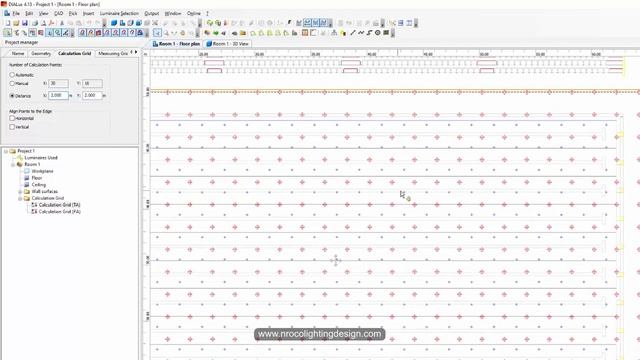The width and height of the screenshot is (640, 360).
Task: Click the zigzag polyline tool icon
Action: pos(361,33)
